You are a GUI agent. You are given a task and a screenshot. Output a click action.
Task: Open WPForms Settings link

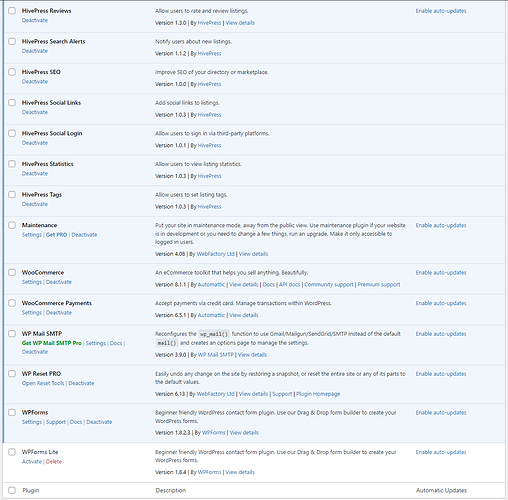(32, 422)
